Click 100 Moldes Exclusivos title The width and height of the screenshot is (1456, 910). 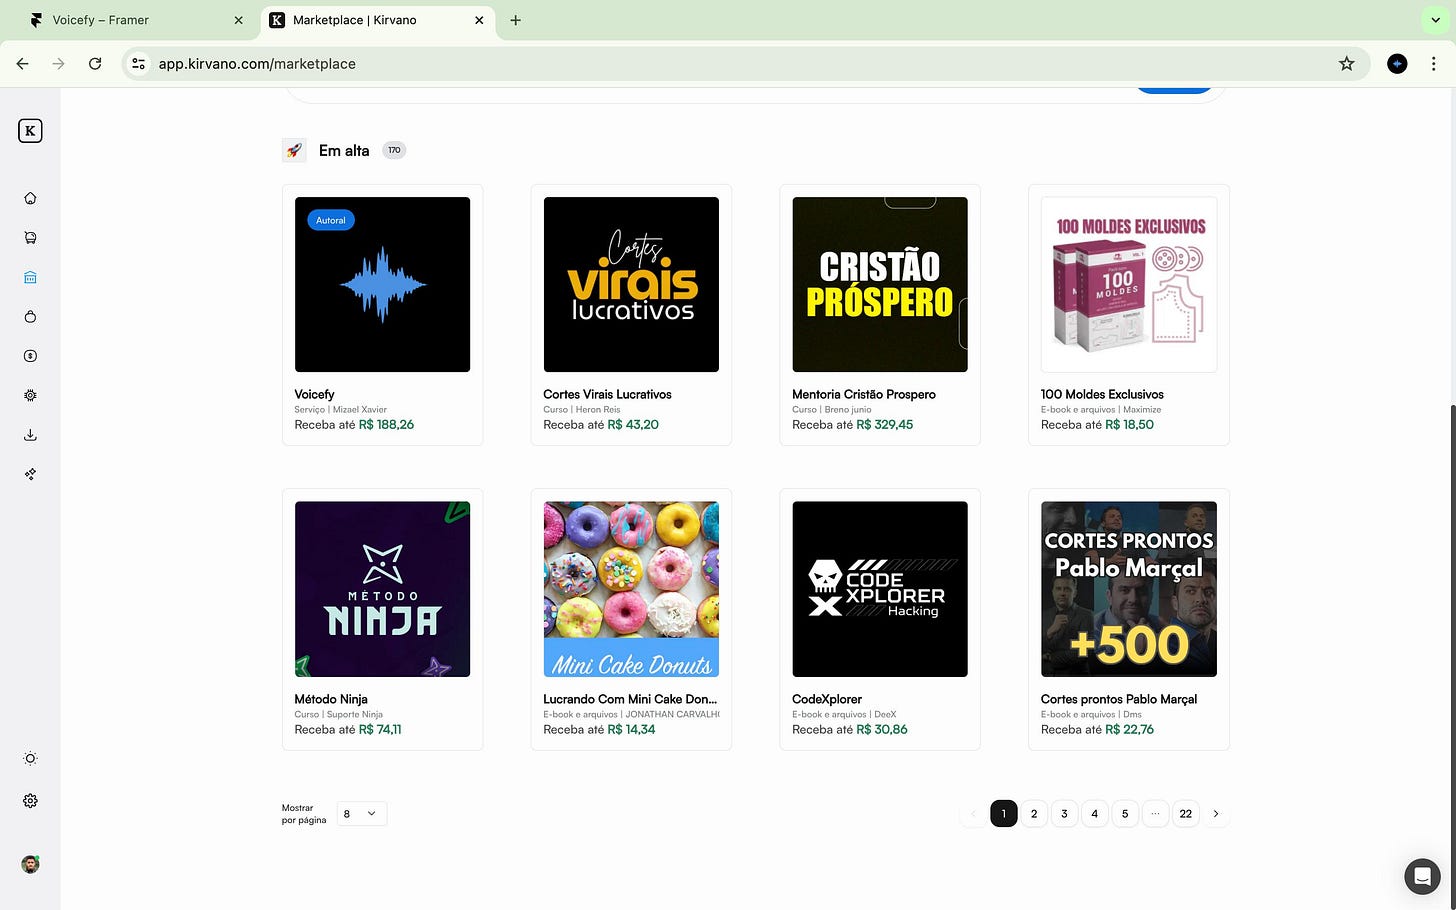[1102, 394]
